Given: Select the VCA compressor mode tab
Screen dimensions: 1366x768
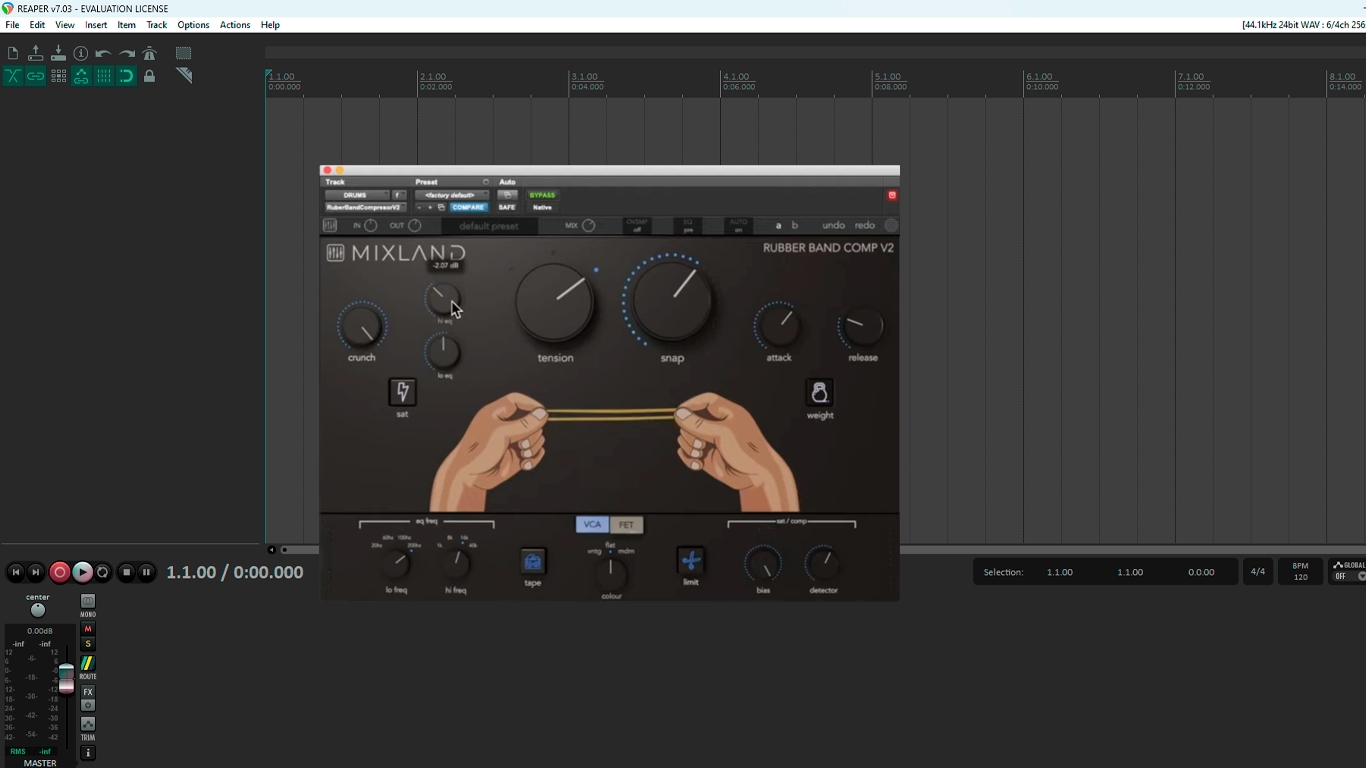Looking at the screenshot, I should pos(593,525).
